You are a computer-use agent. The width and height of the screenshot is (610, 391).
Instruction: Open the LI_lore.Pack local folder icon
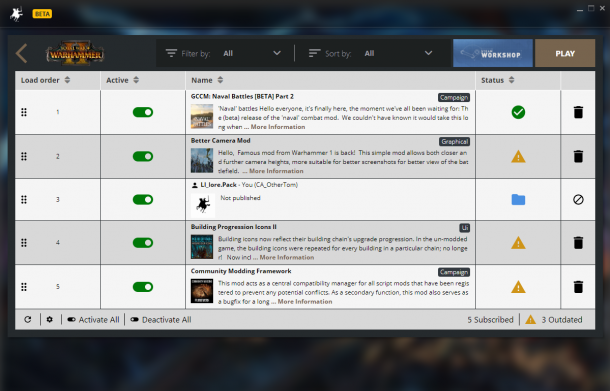pyautogui.click(x=518, y=200)
